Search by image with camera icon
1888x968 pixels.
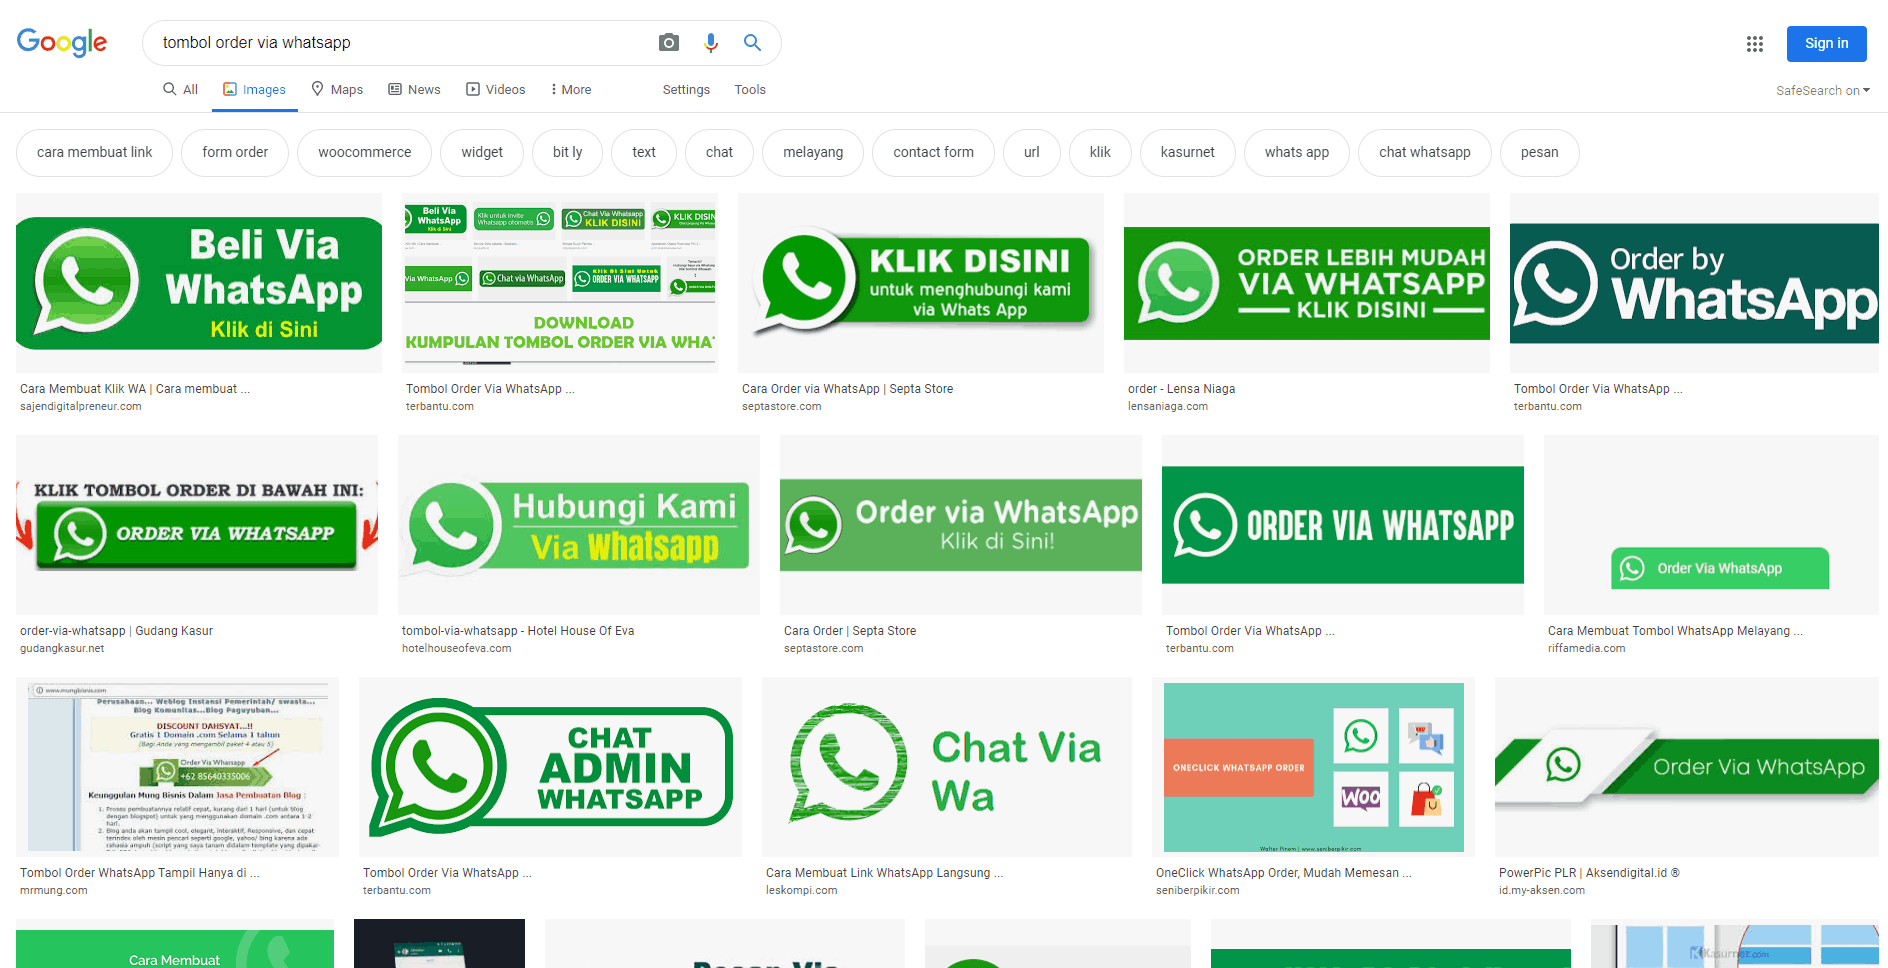(669, 43)
